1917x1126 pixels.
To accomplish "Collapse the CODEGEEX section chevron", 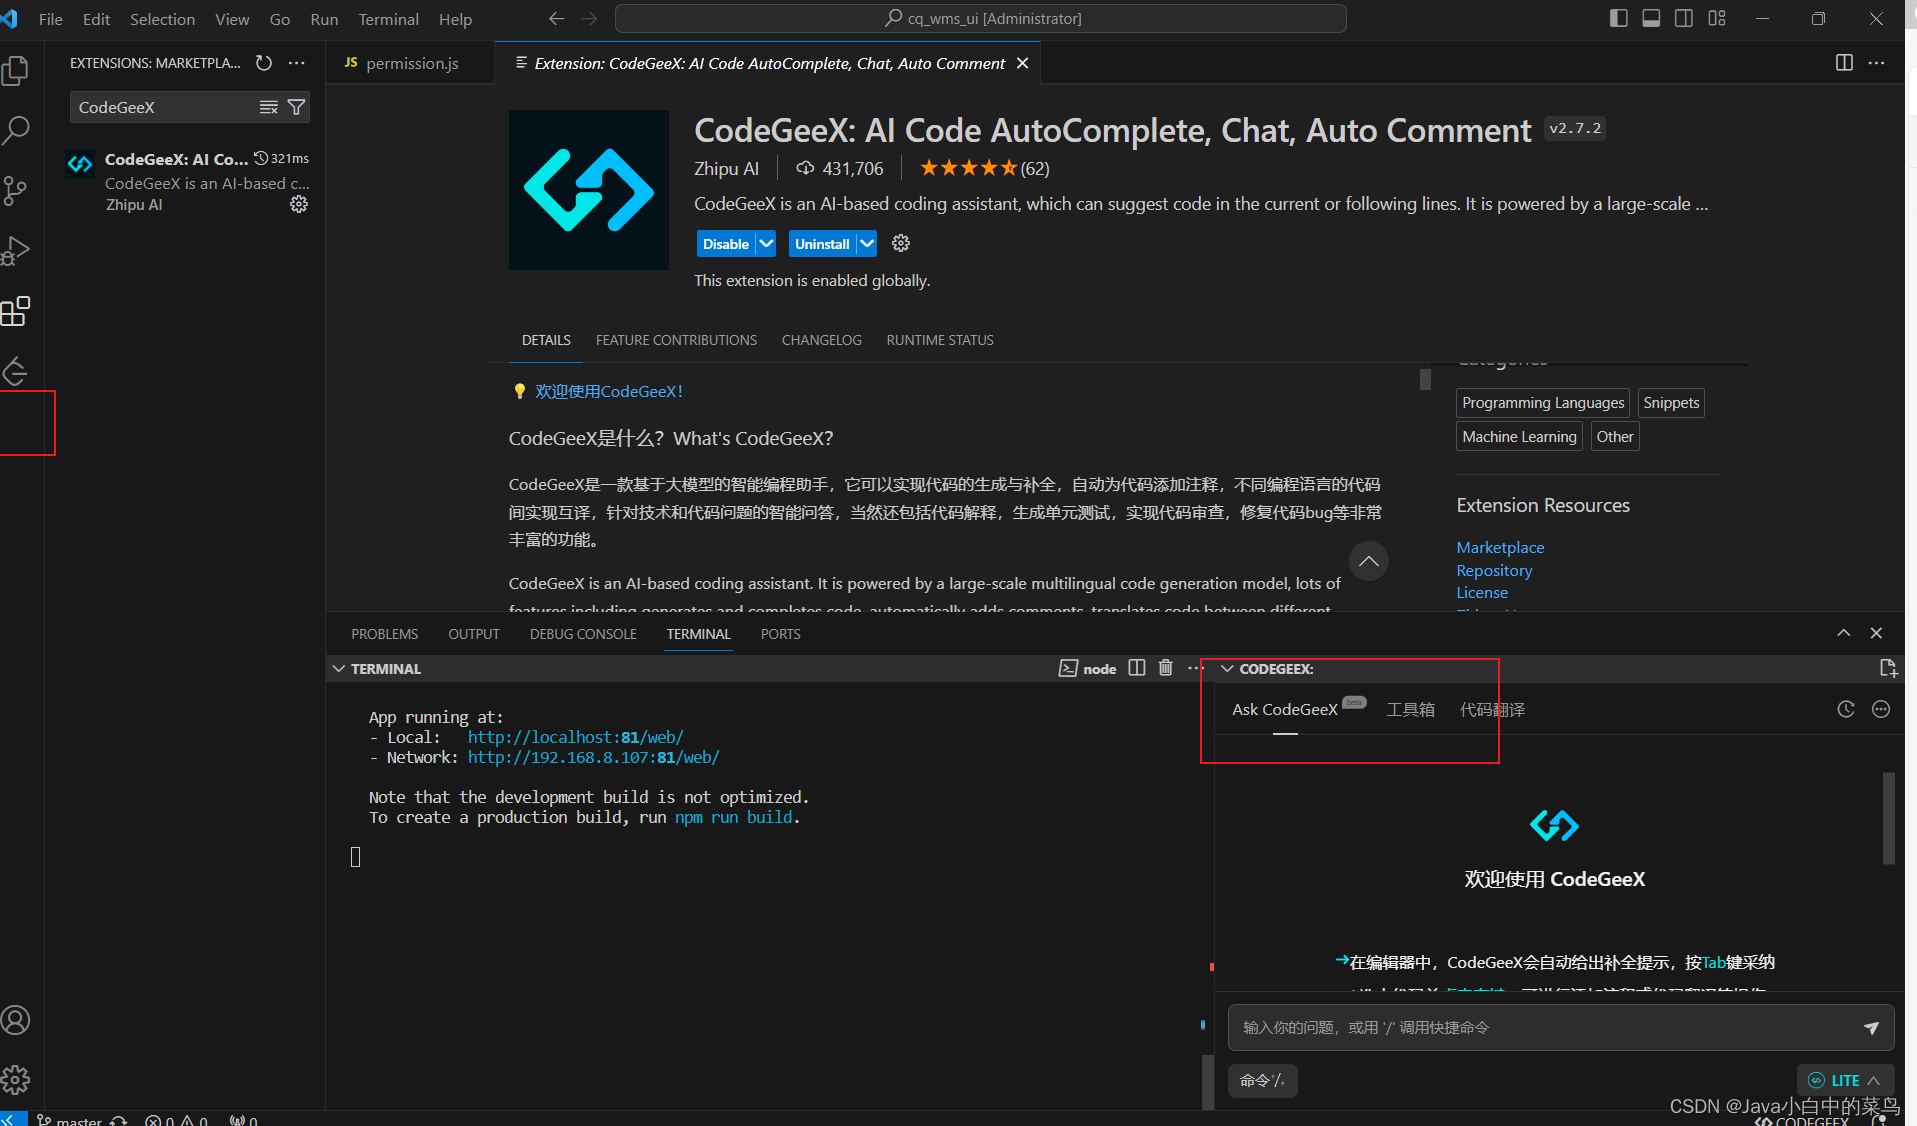I will pyautogui.click(x=1227, y=668).
